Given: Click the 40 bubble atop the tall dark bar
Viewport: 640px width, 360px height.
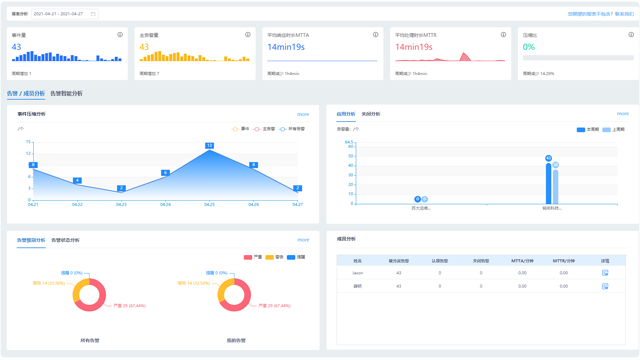Looking at the screenshot, I should [x=548, y=158].
